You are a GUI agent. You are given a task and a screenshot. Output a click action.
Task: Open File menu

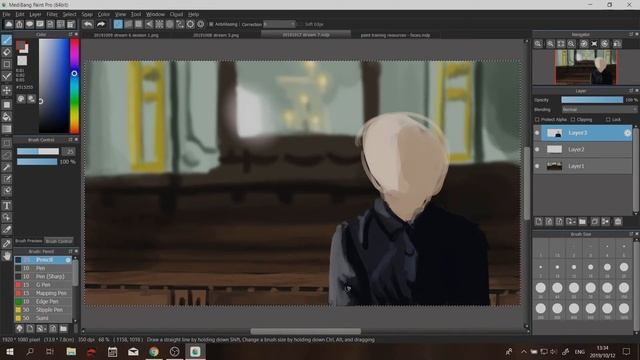coord(7,14)
